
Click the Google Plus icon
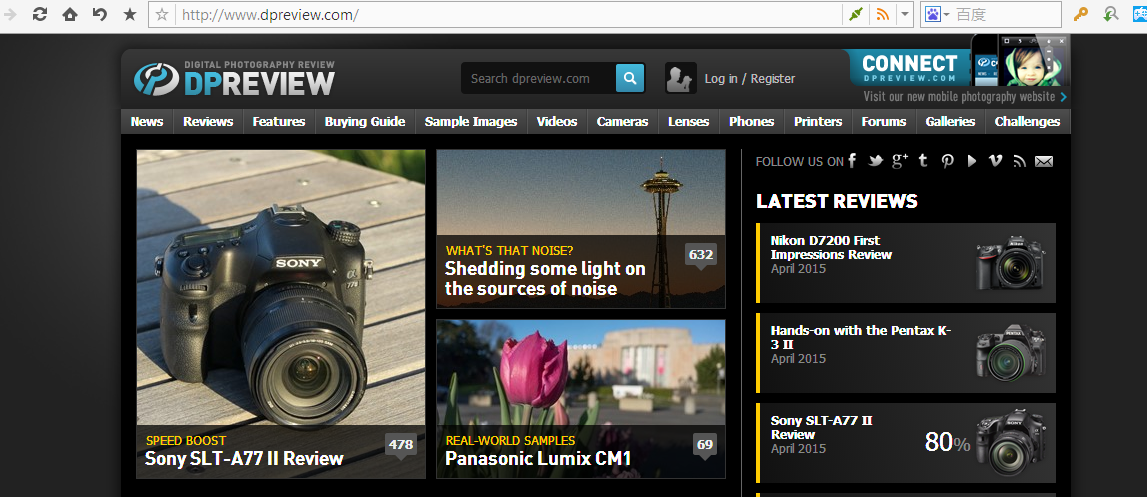point(900,161)
